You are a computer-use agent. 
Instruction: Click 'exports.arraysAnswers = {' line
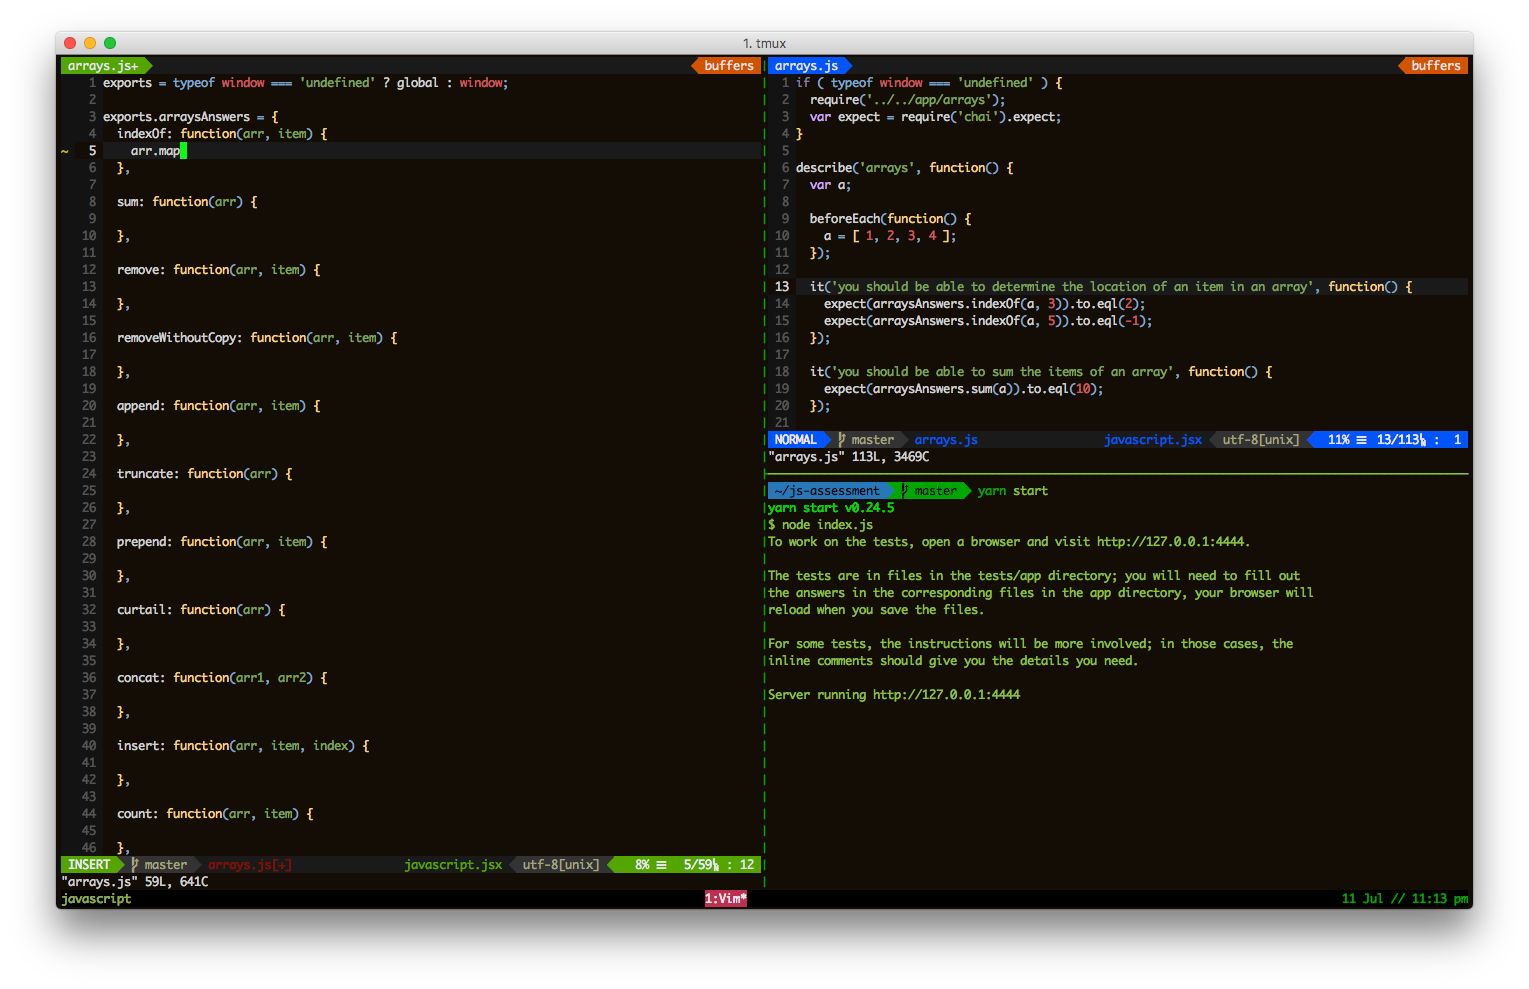pyautogui.click(x=191, y=117)
